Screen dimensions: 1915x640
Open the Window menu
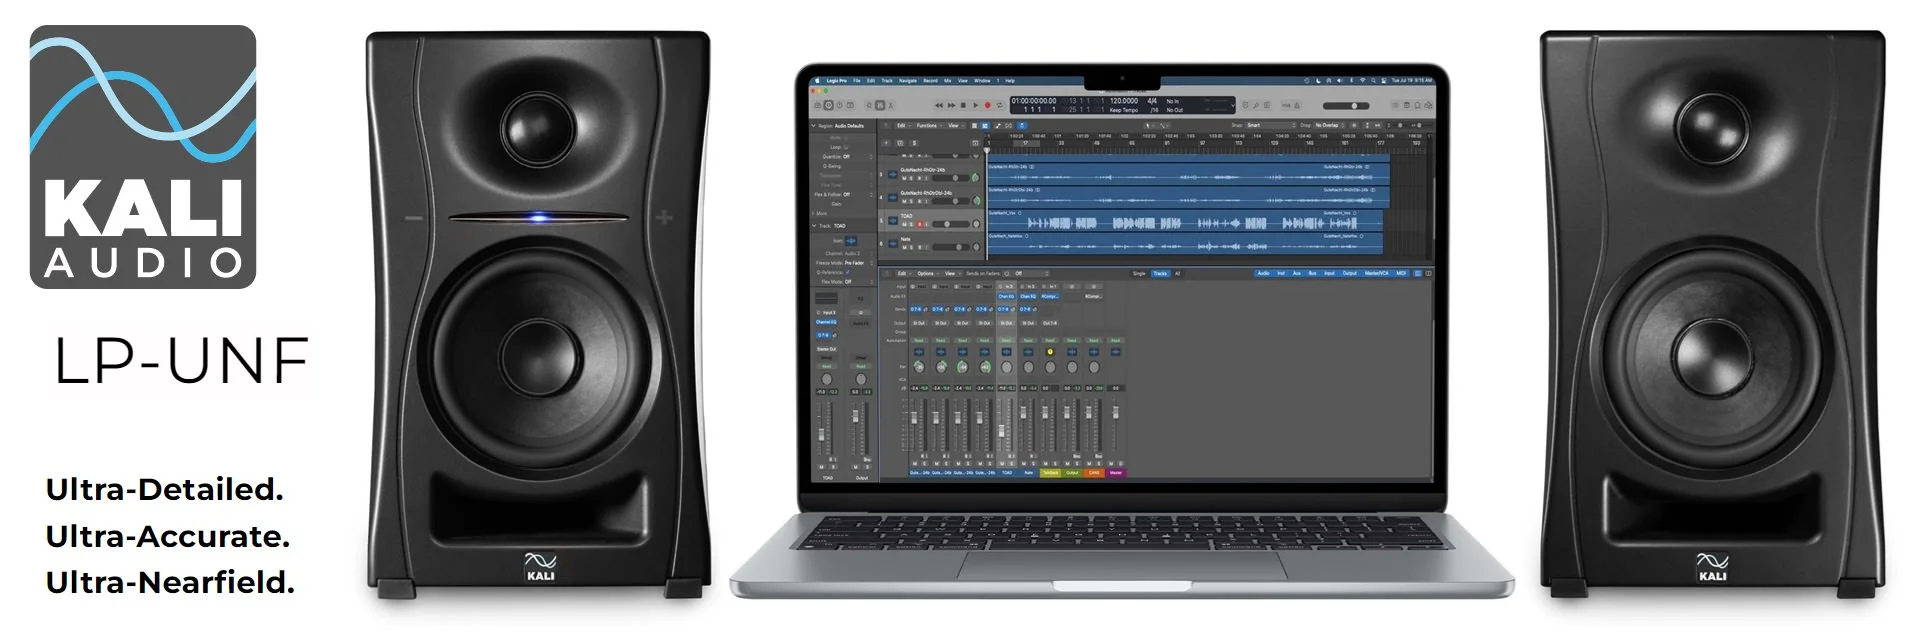pos(982,81)
